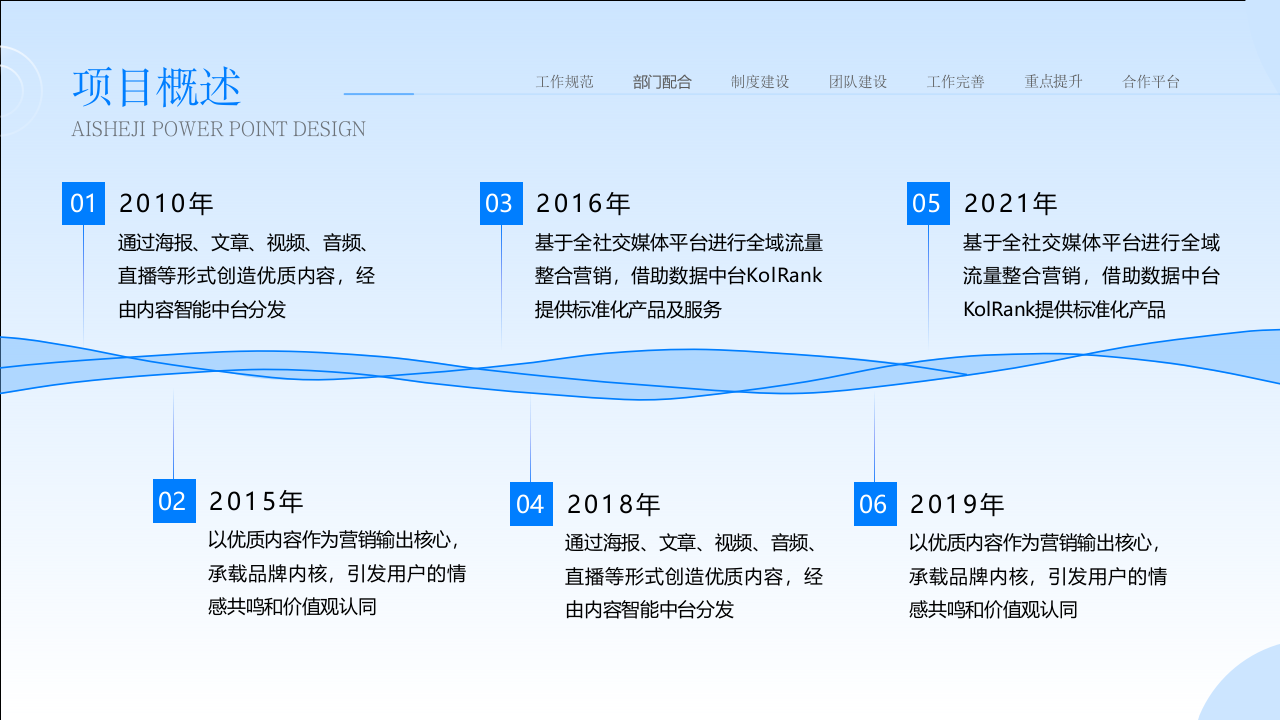Image resolution: width=1280 pixels, height=720 pixels.
Task: Select the 重点提升 heading
Action: click(x=1052, y=82)
